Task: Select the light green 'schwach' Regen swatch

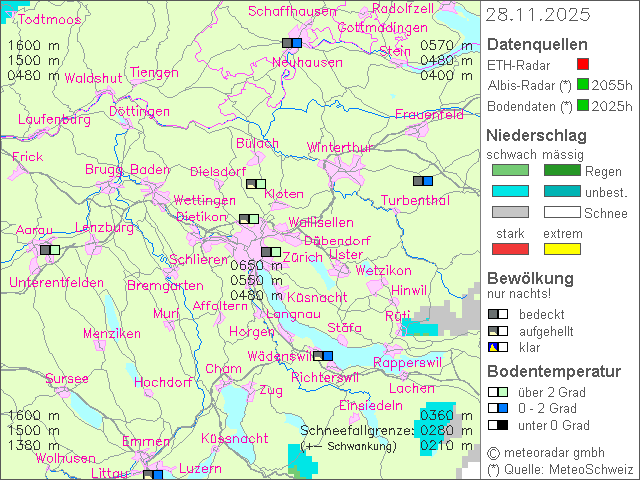Action: point(510,171)
